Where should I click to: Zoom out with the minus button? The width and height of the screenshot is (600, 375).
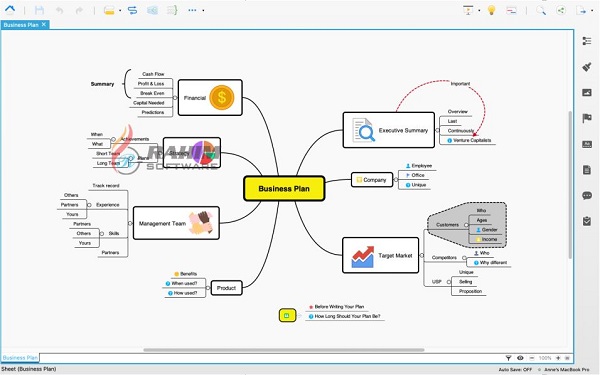[x=532, y=358]
